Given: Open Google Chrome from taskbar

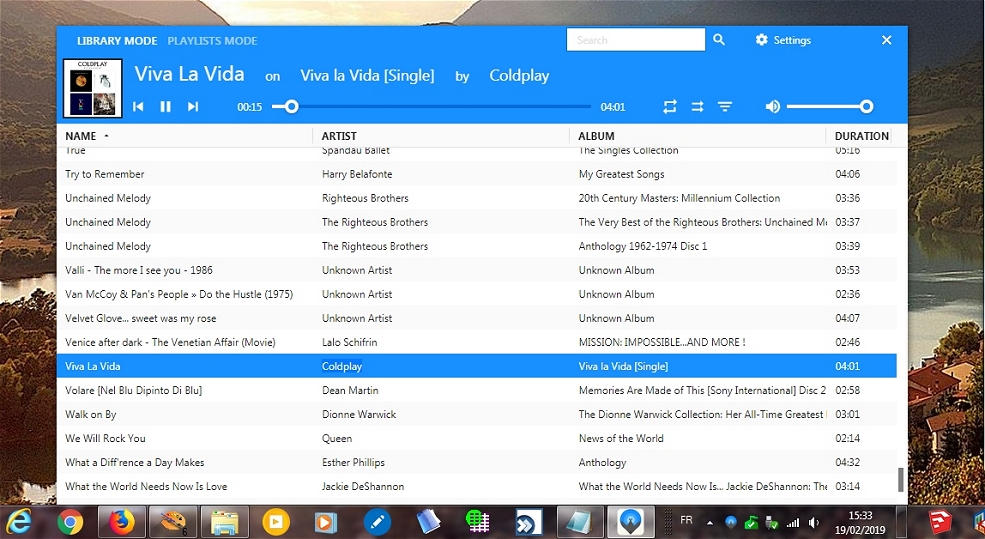Looking at the screenshot, I should tap(70, 522).
